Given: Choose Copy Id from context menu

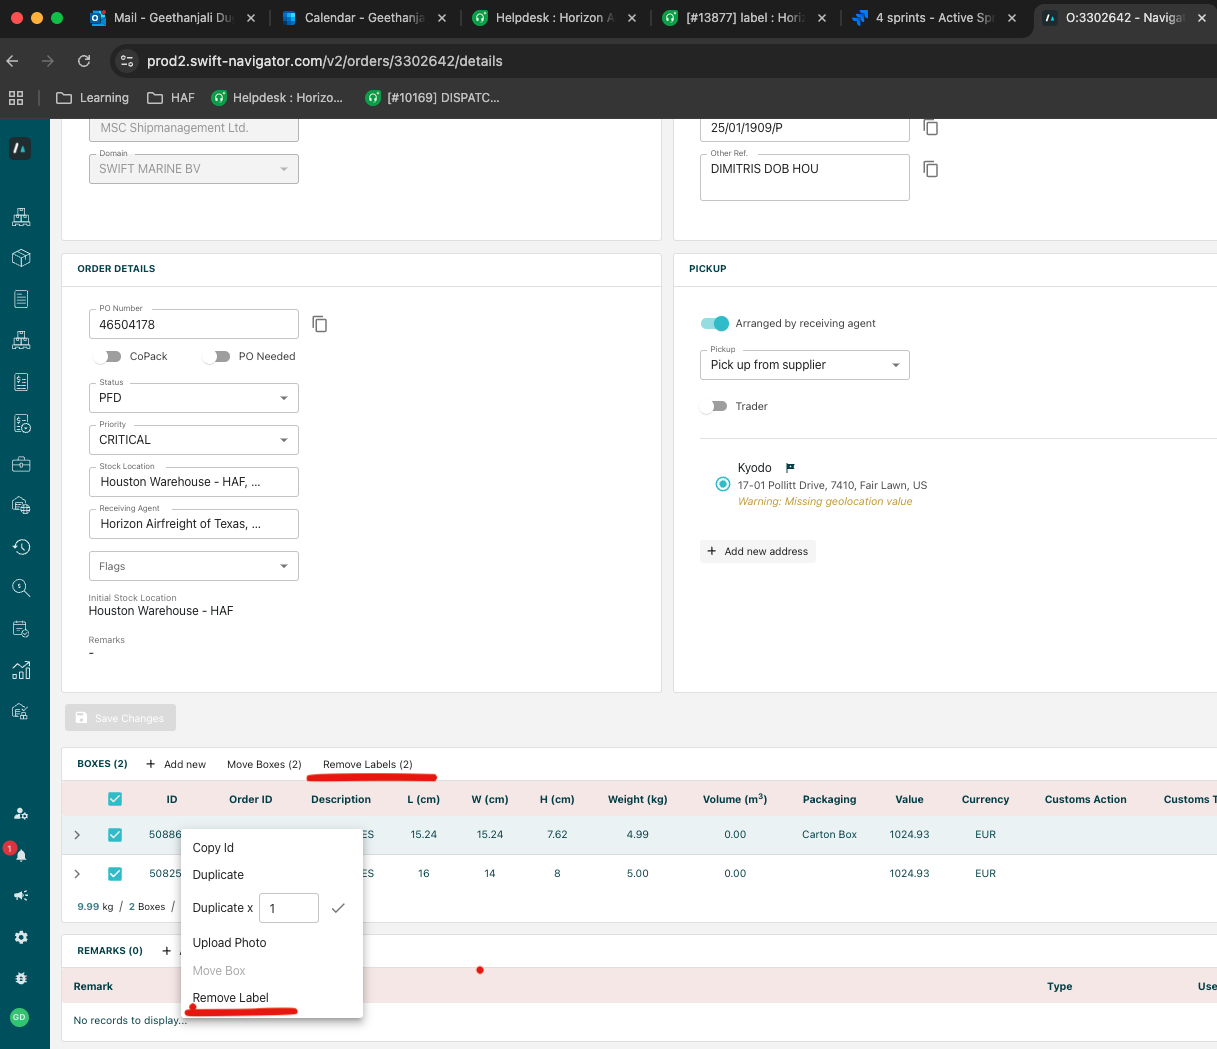Looking at the screenshot, I should coord(213,847).
